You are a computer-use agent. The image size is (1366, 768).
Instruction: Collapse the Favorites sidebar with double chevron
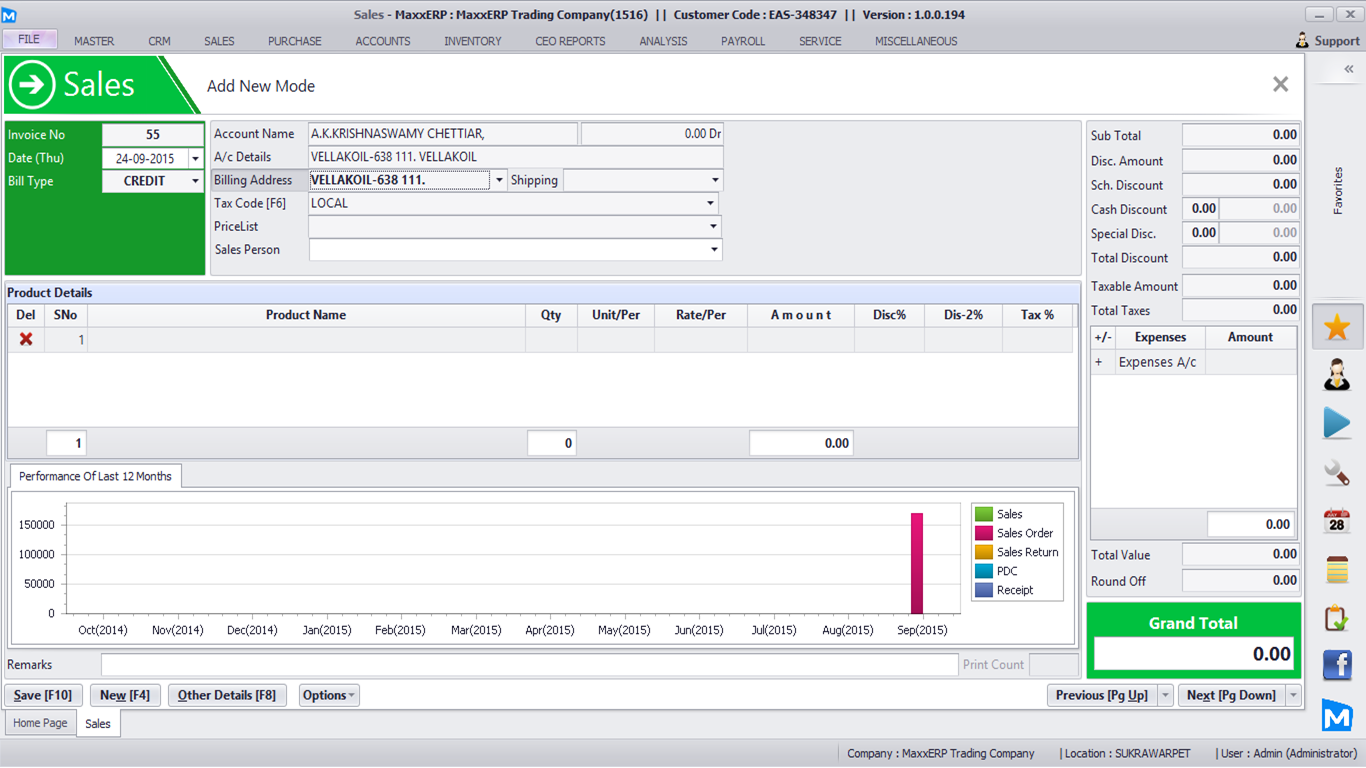pos(1348,69)
